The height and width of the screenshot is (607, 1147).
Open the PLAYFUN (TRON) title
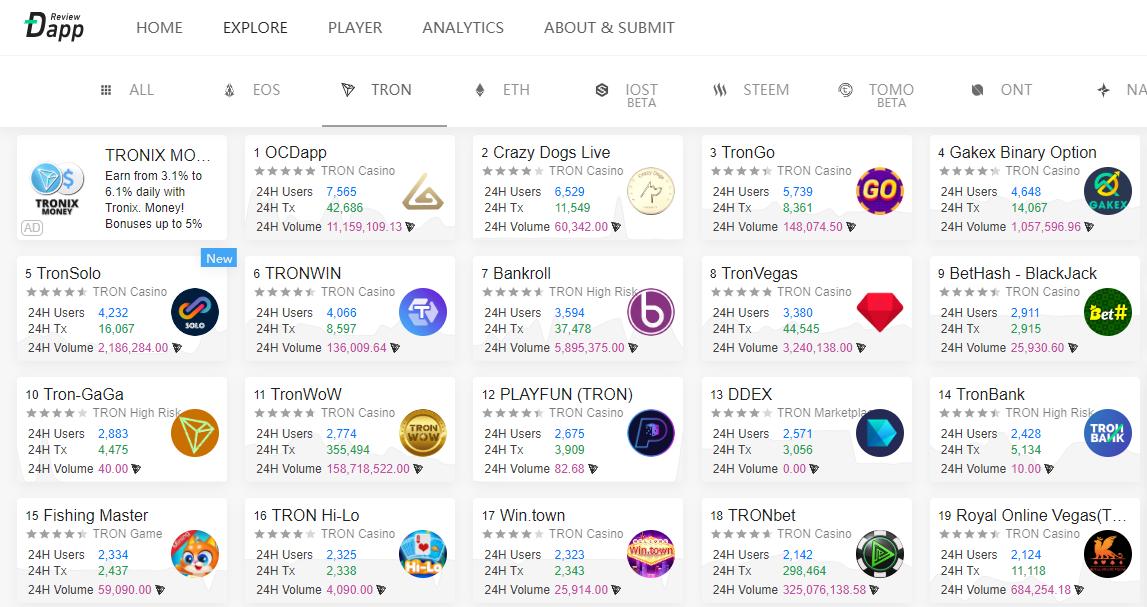click(x=566, y=394)
